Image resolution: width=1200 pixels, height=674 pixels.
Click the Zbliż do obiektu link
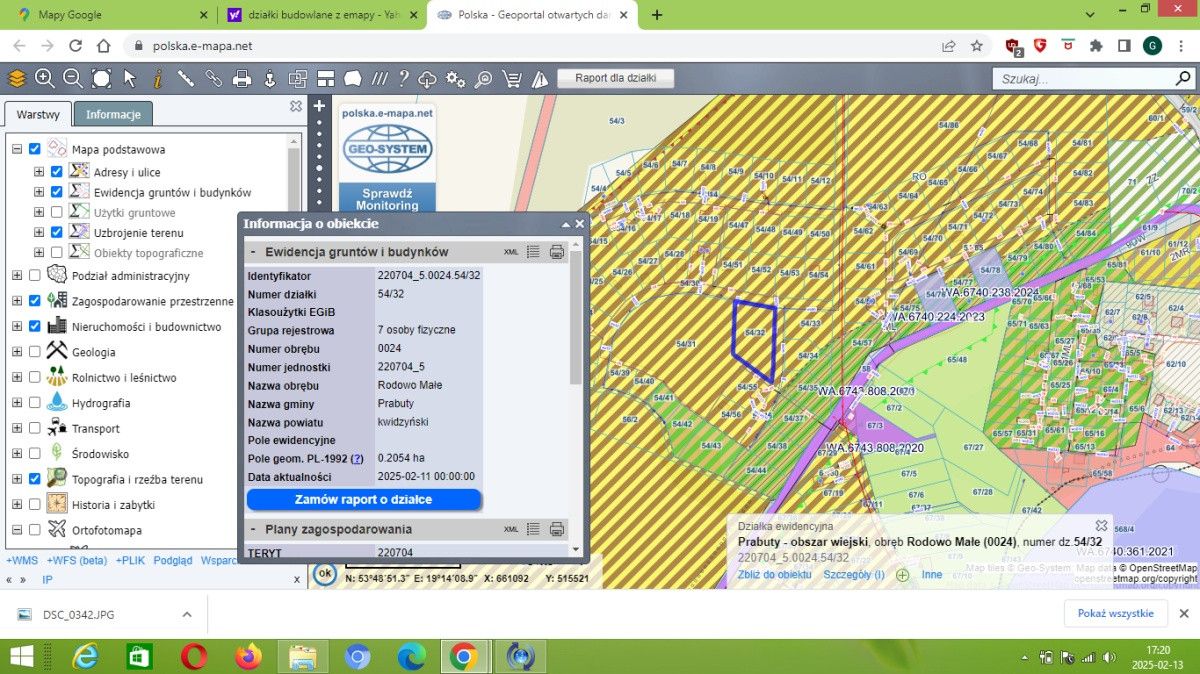(774, 575)
